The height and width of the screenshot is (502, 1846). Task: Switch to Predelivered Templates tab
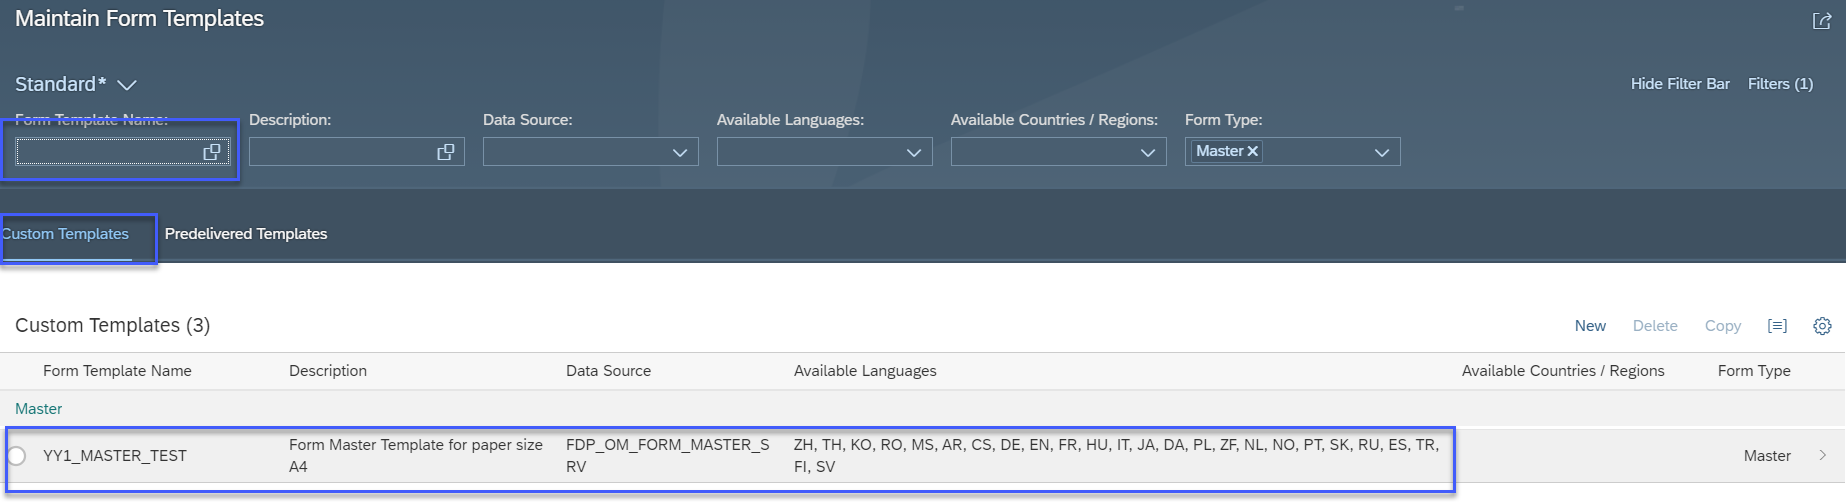coord(246,234)
